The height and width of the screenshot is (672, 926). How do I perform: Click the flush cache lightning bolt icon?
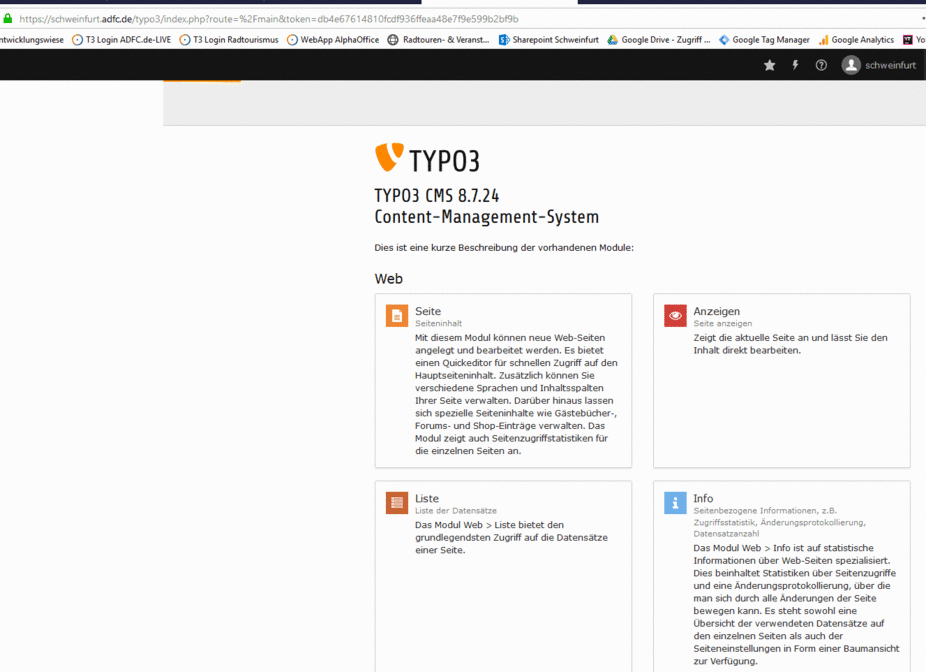click(x=796, y=65)
